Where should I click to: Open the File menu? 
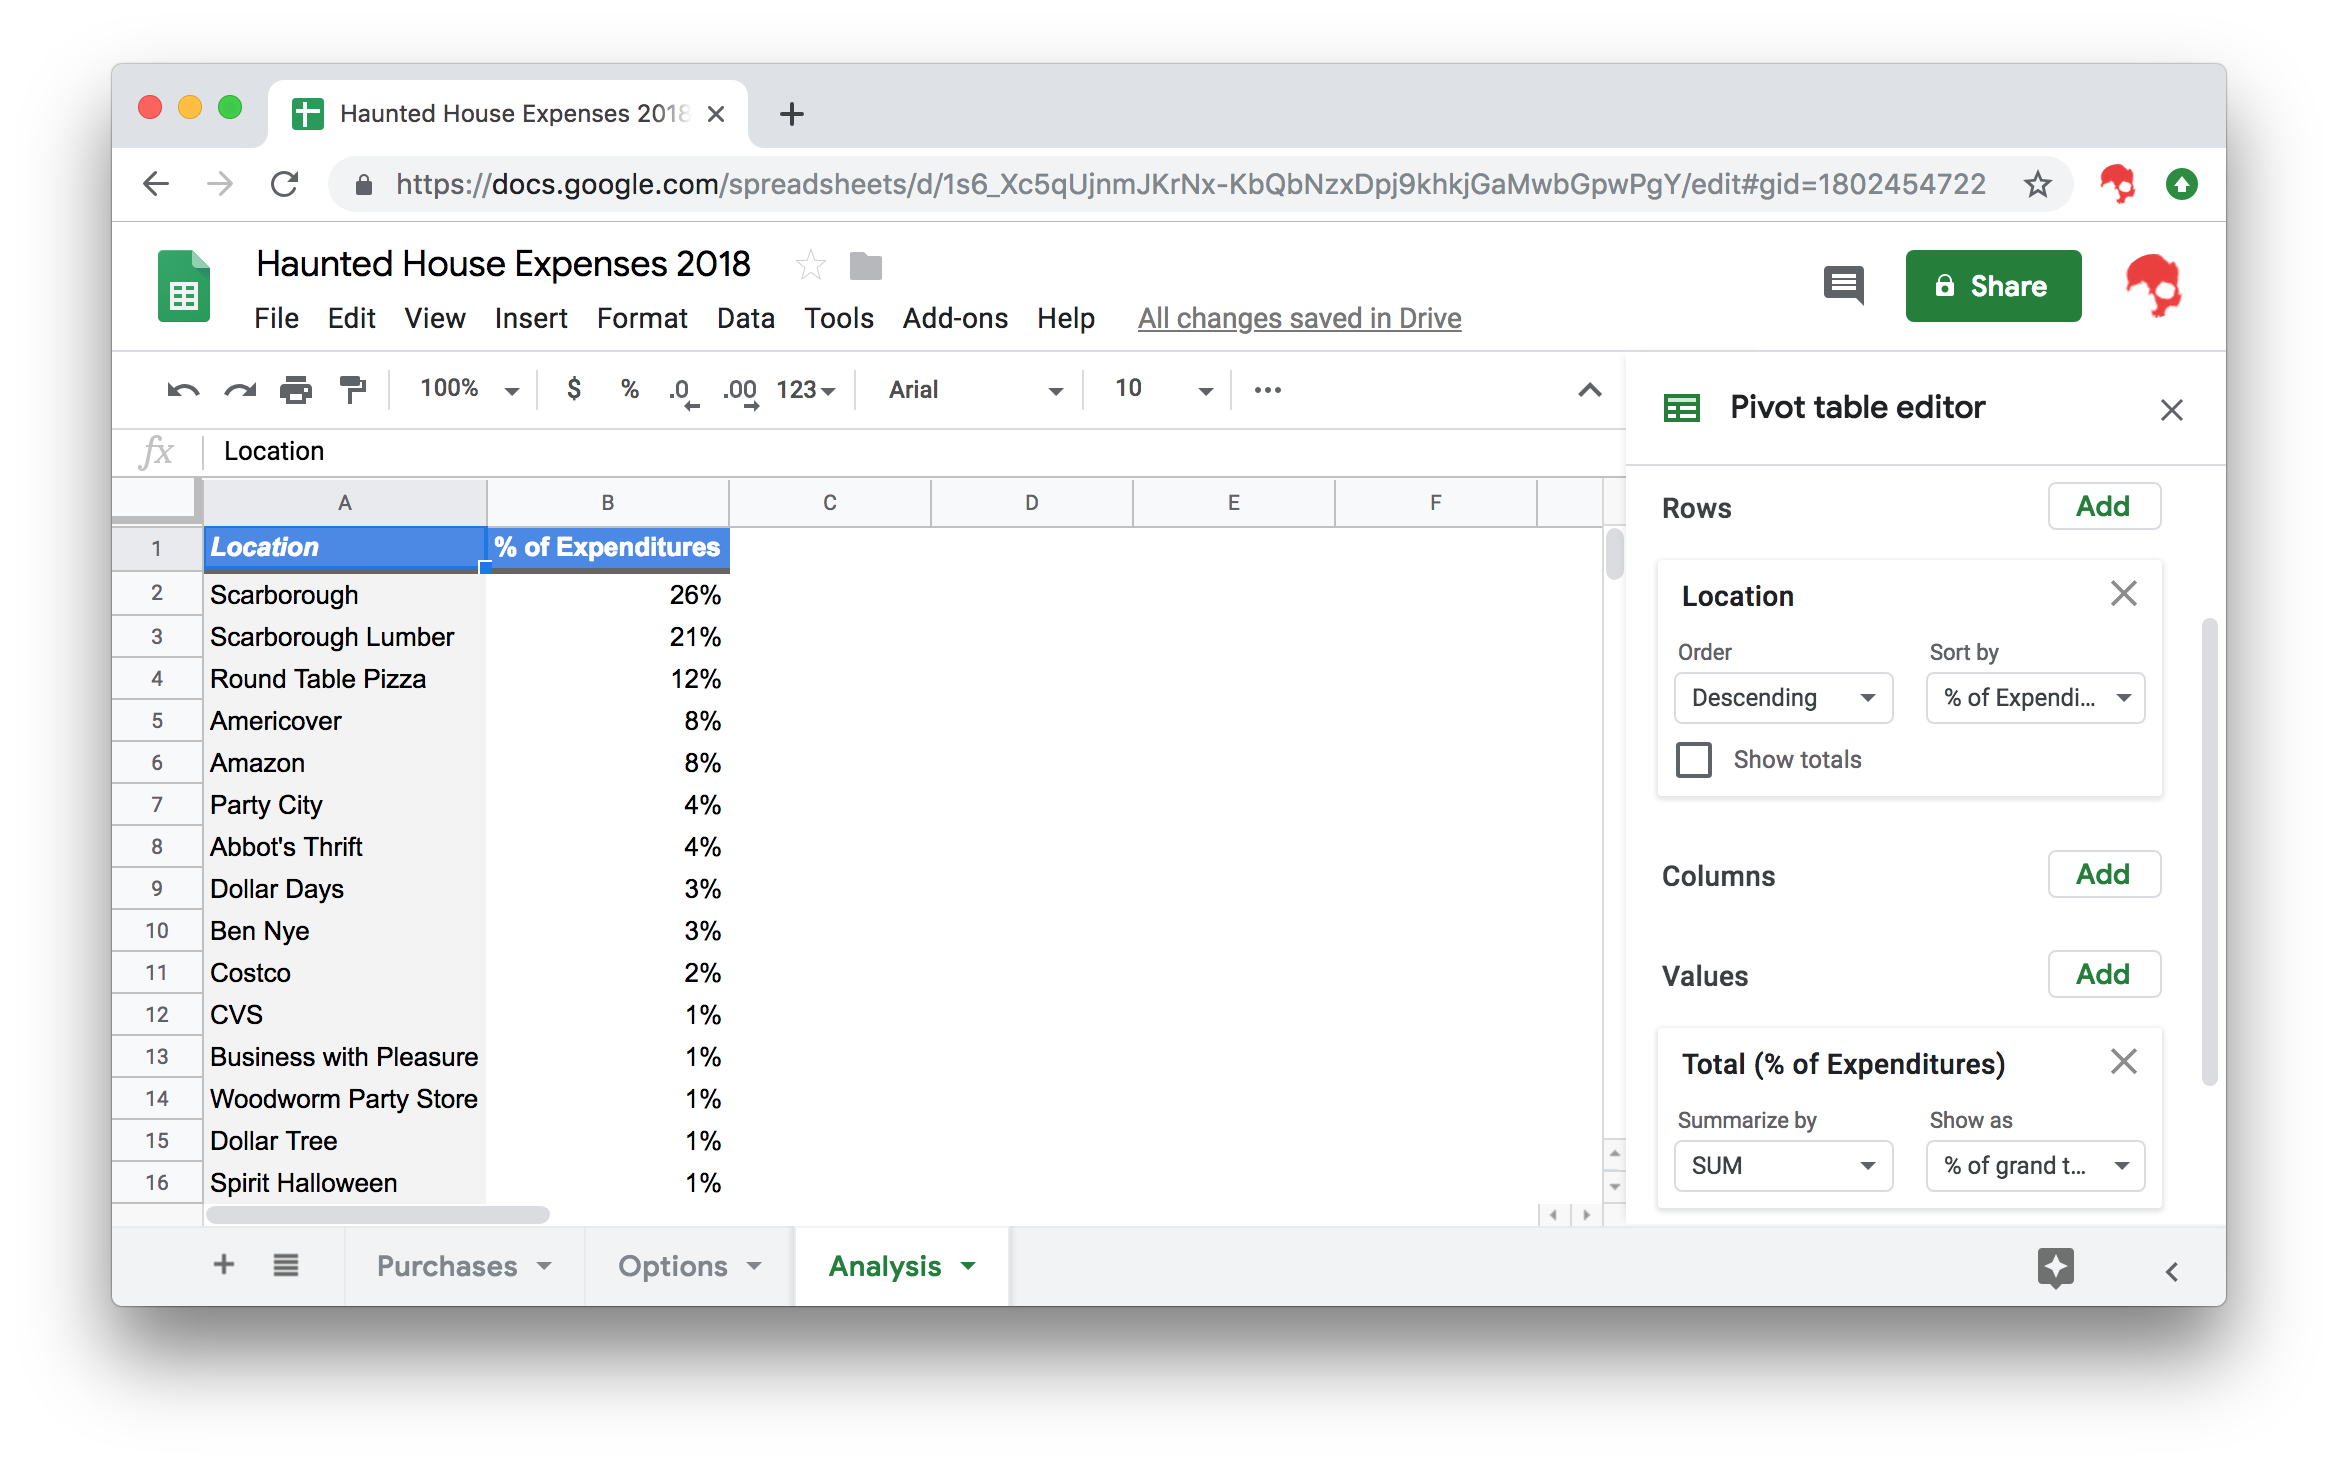276,318
